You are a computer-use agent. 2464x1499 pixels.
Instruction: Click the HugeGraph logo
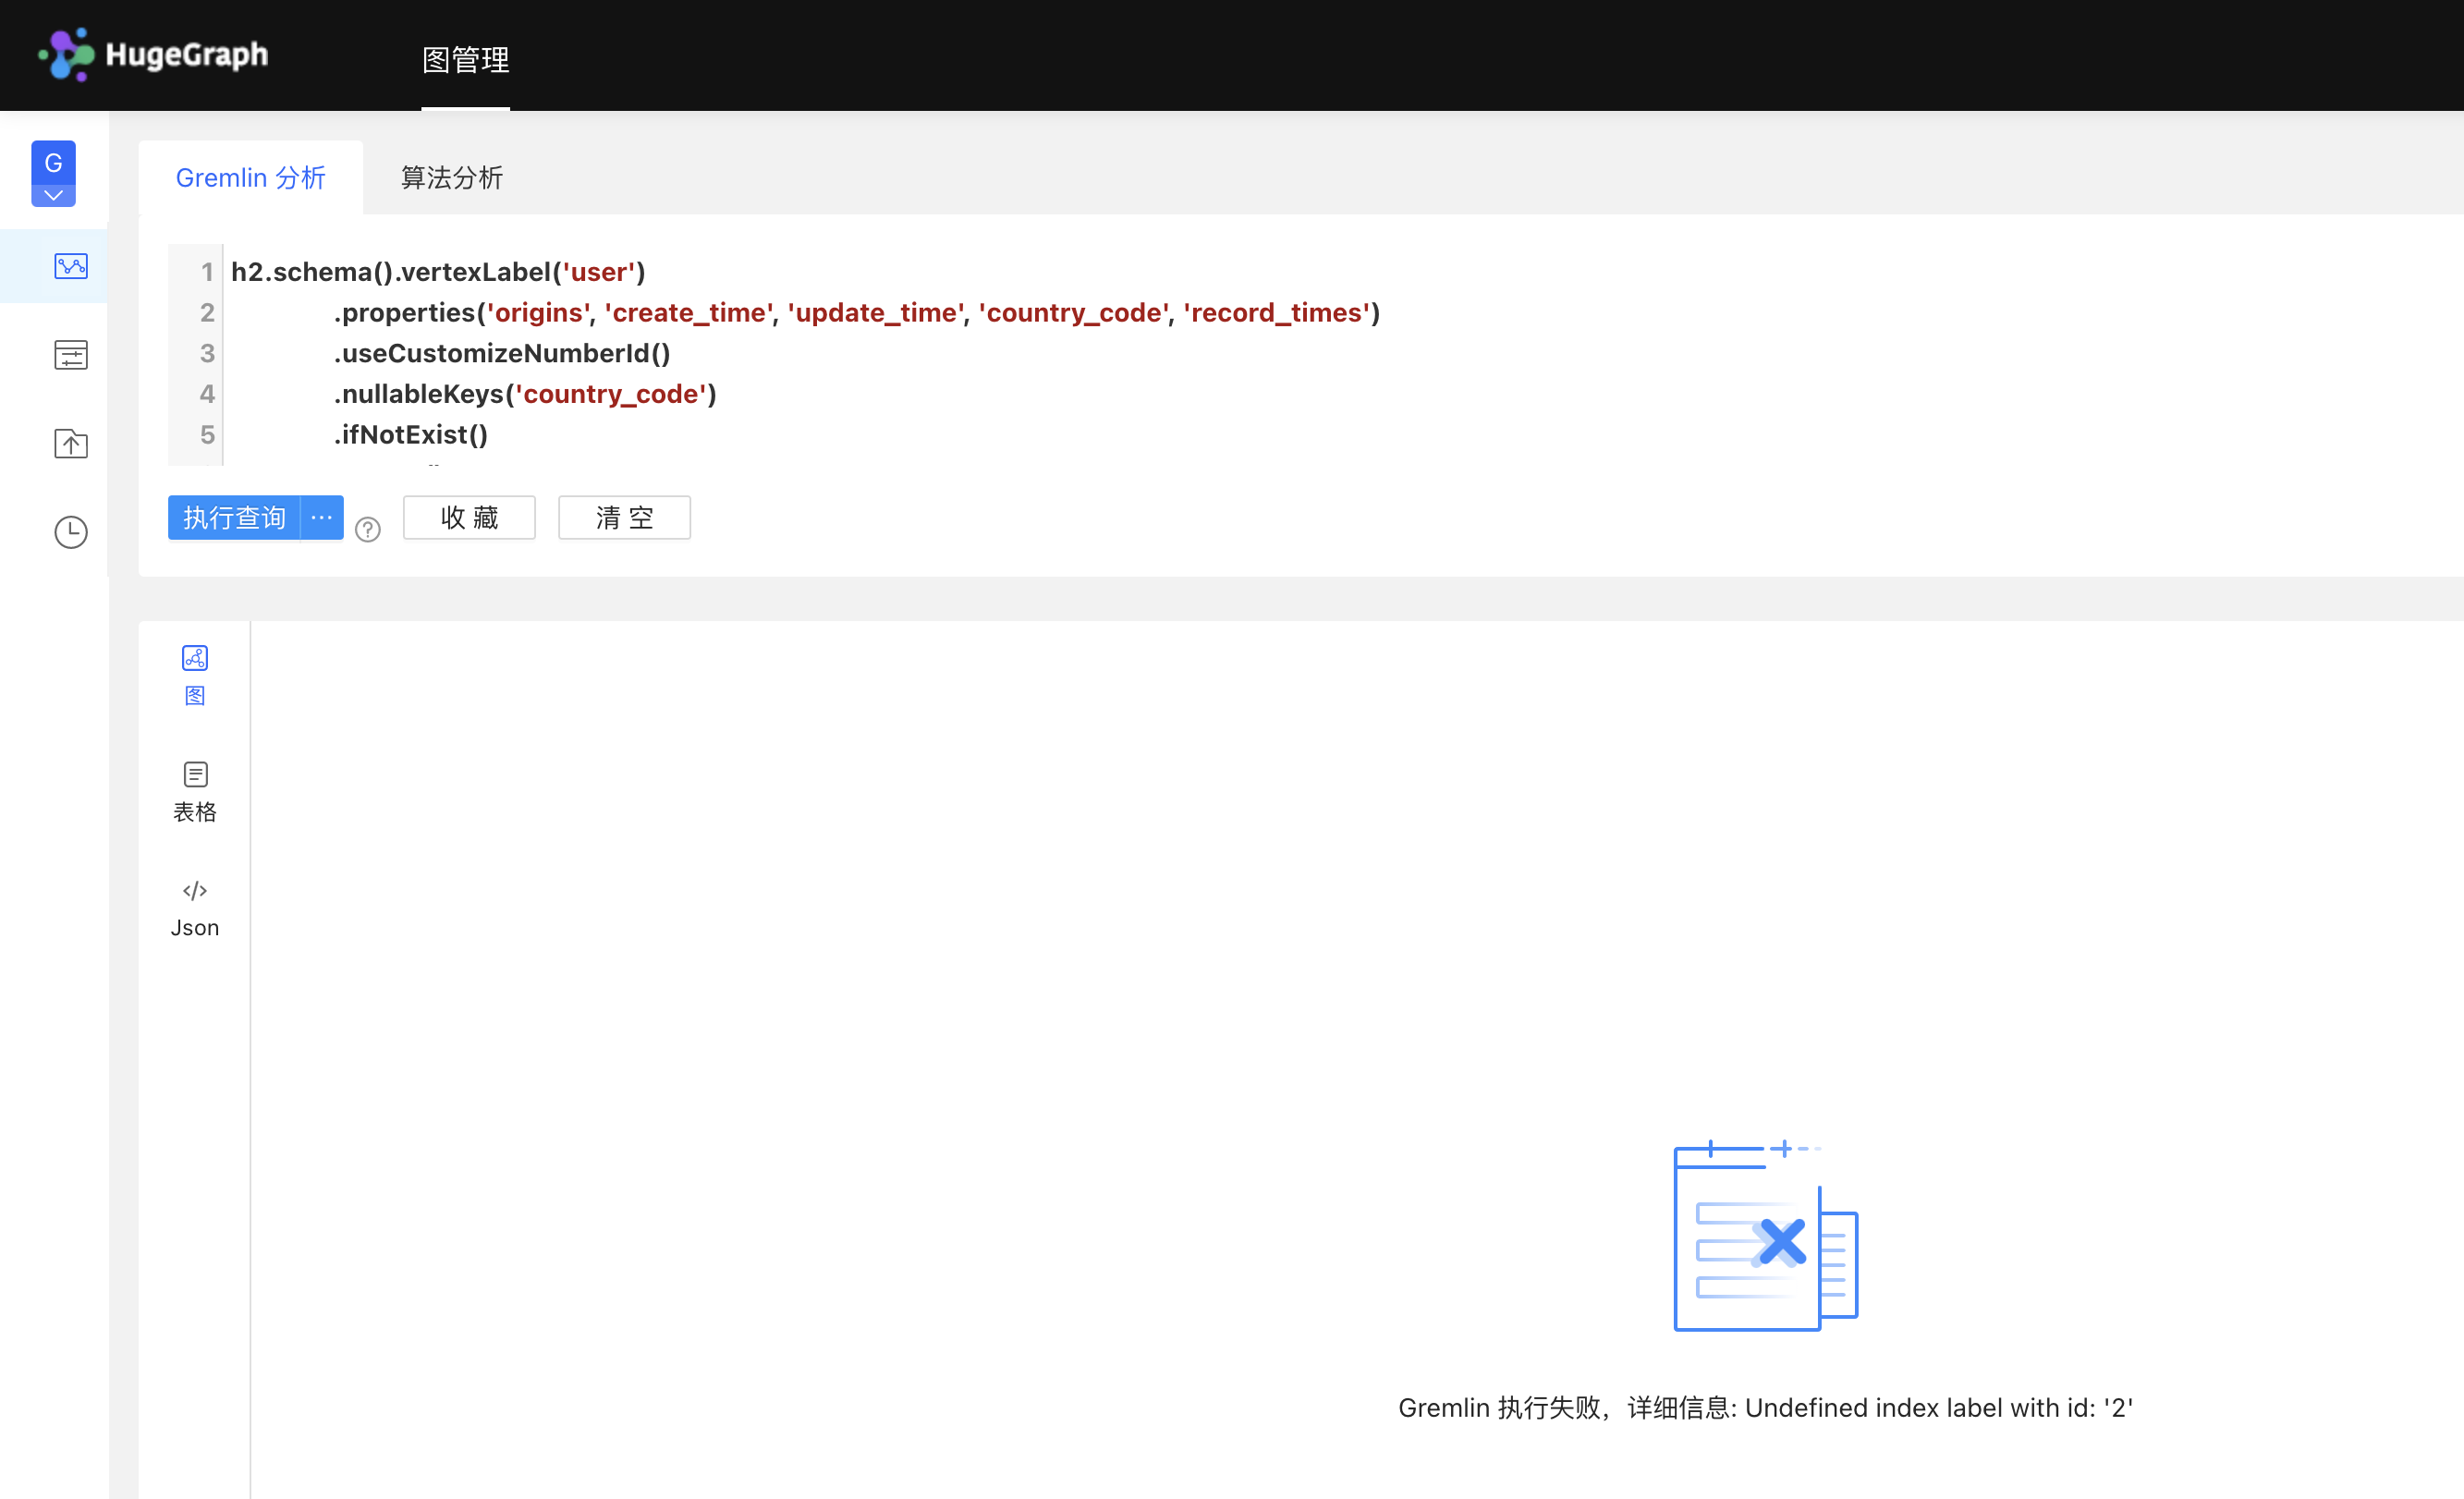153,54
